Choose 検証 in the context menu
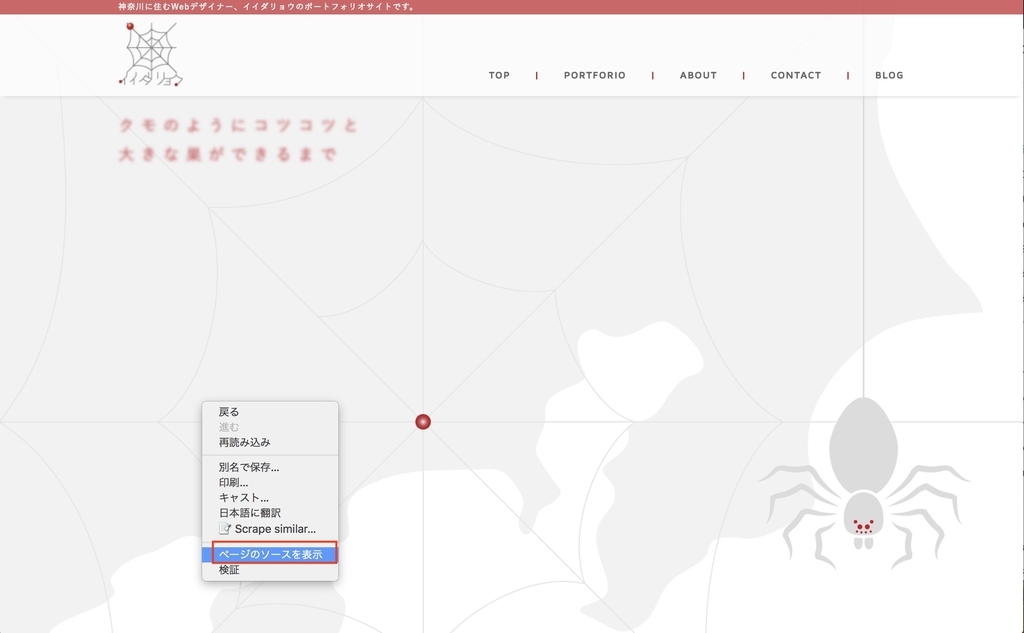 tap(270, 570)
